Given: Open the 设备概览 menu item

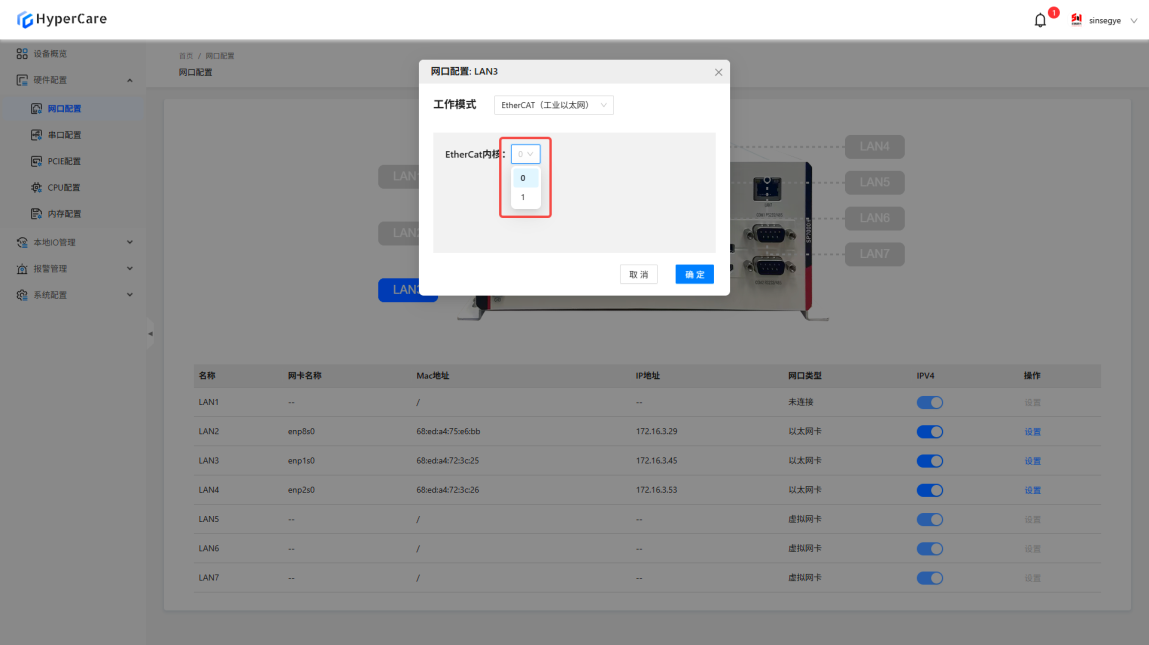Looking at the screenshot, I should tap(50, 54).
